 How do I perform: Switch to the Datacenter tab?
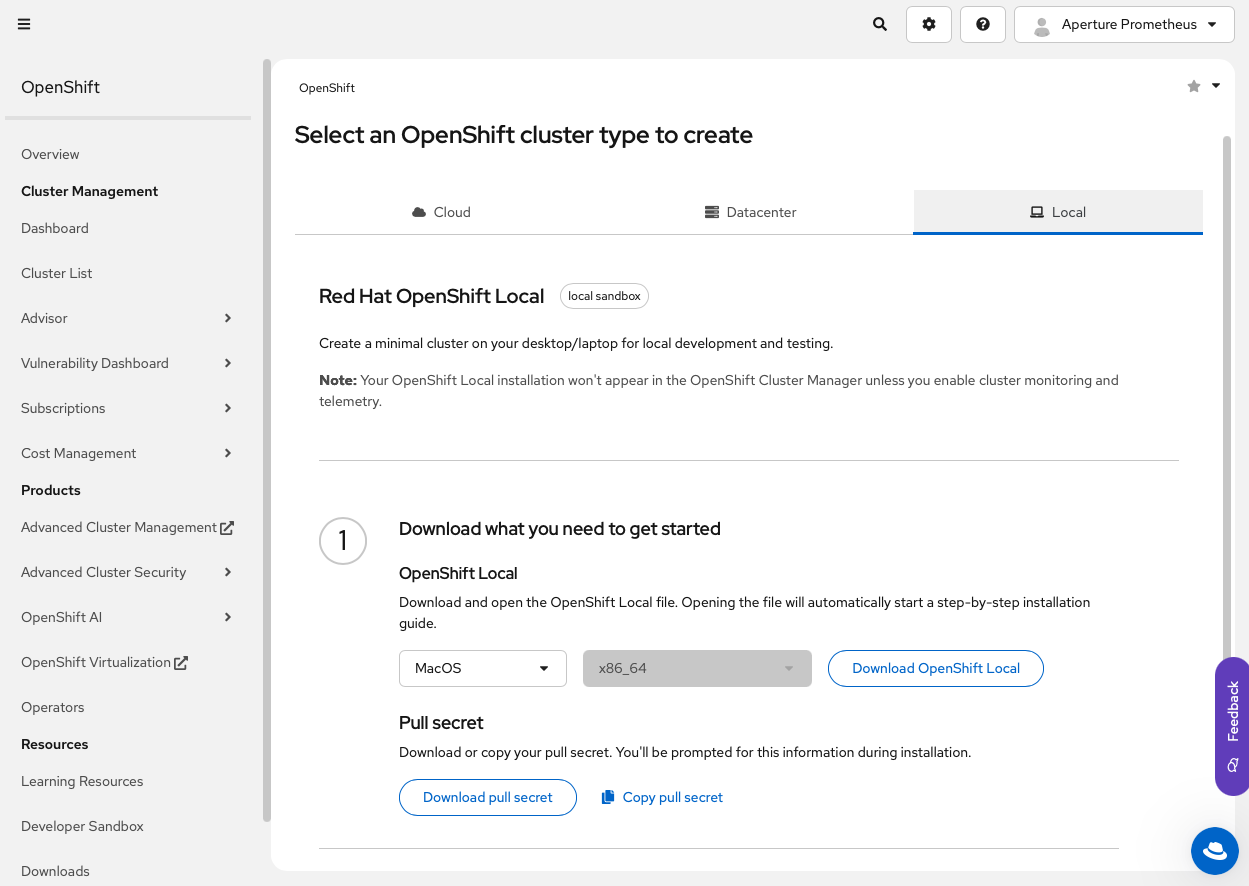click(750, 212)
